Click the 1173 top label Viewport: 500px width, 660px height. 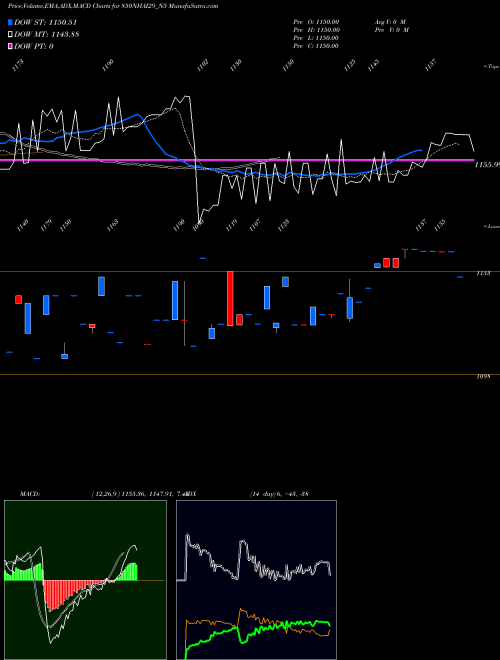click(18, 65)
